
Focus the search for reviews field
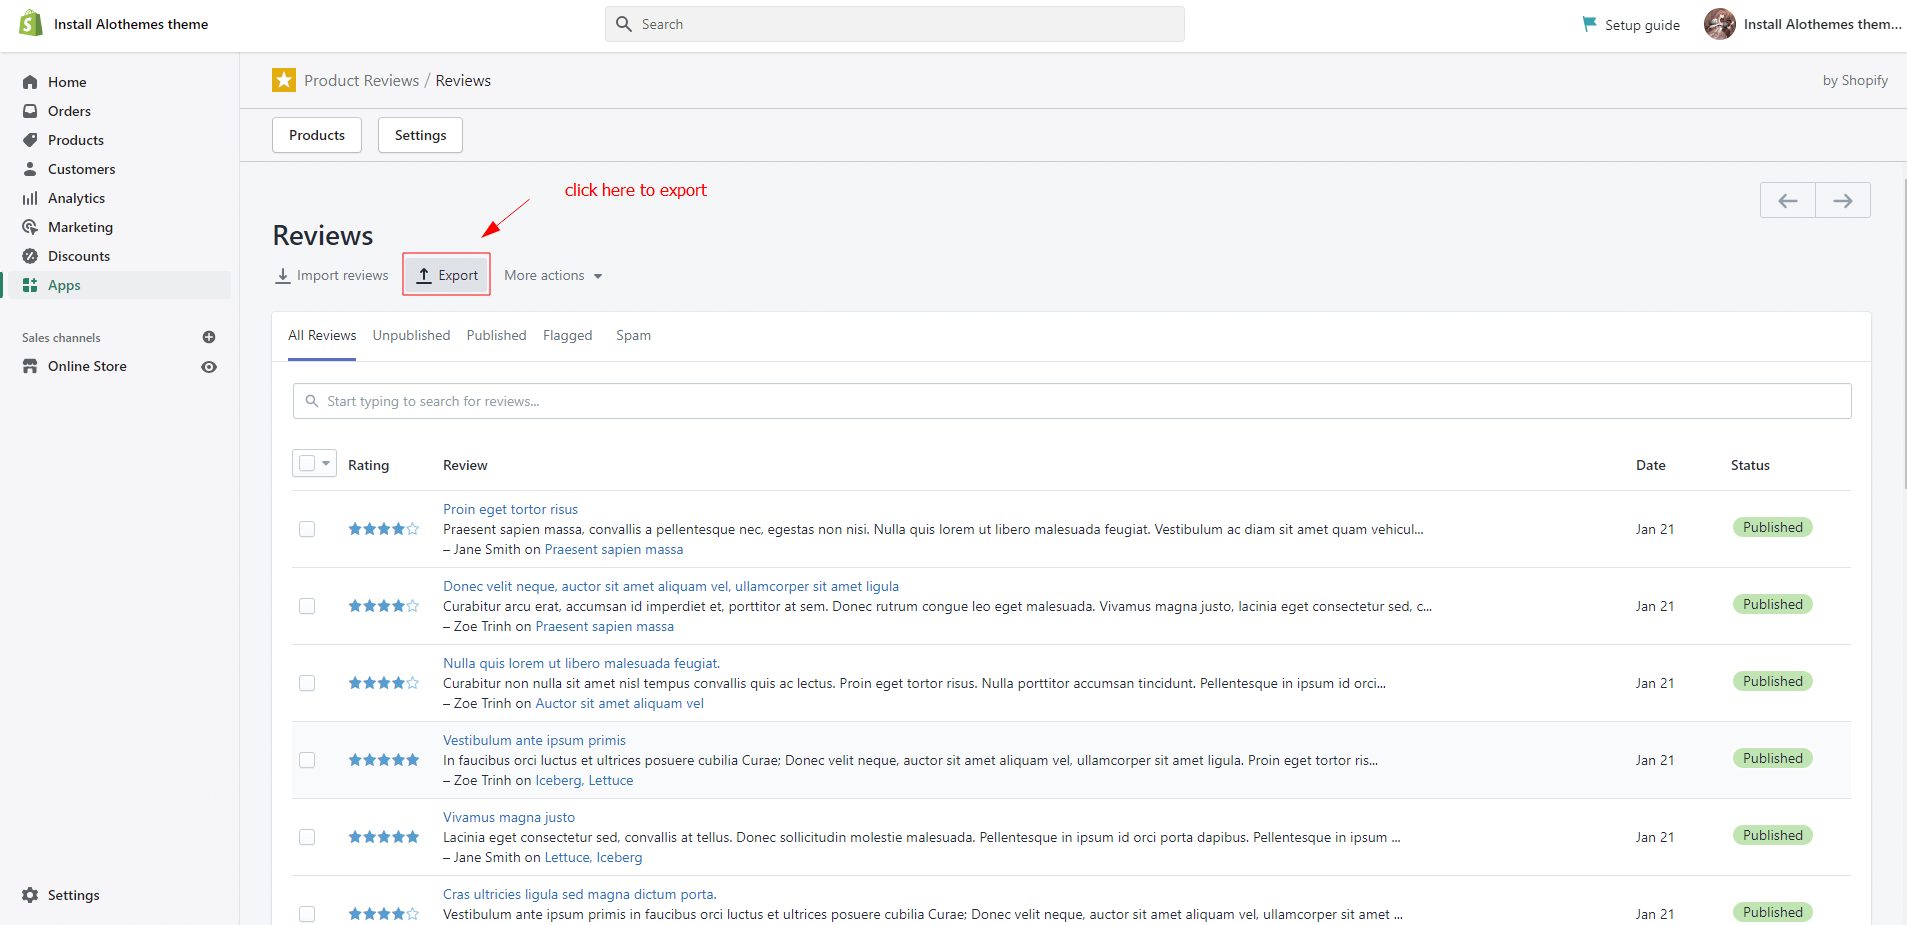[1071, 401]
